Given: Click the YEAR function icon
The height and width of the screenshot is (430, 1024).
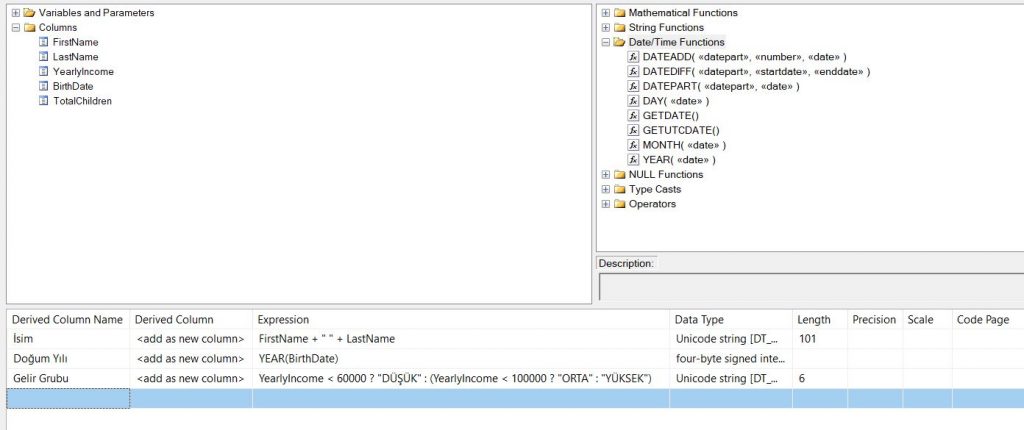Looking at the screenshot, I should [x=633, y=159].
